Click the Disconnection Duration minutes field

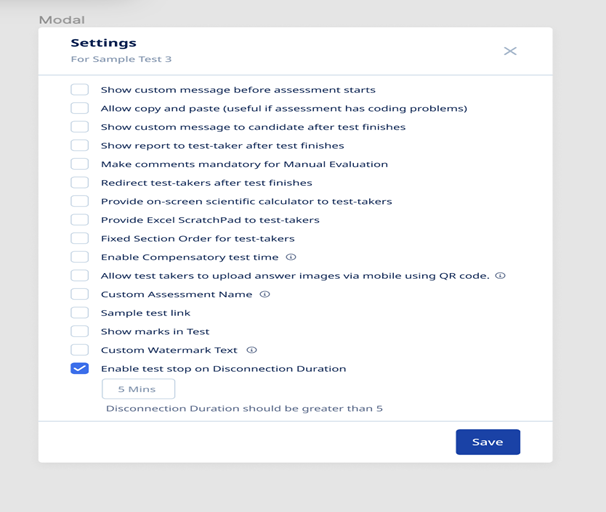[138, 389]
